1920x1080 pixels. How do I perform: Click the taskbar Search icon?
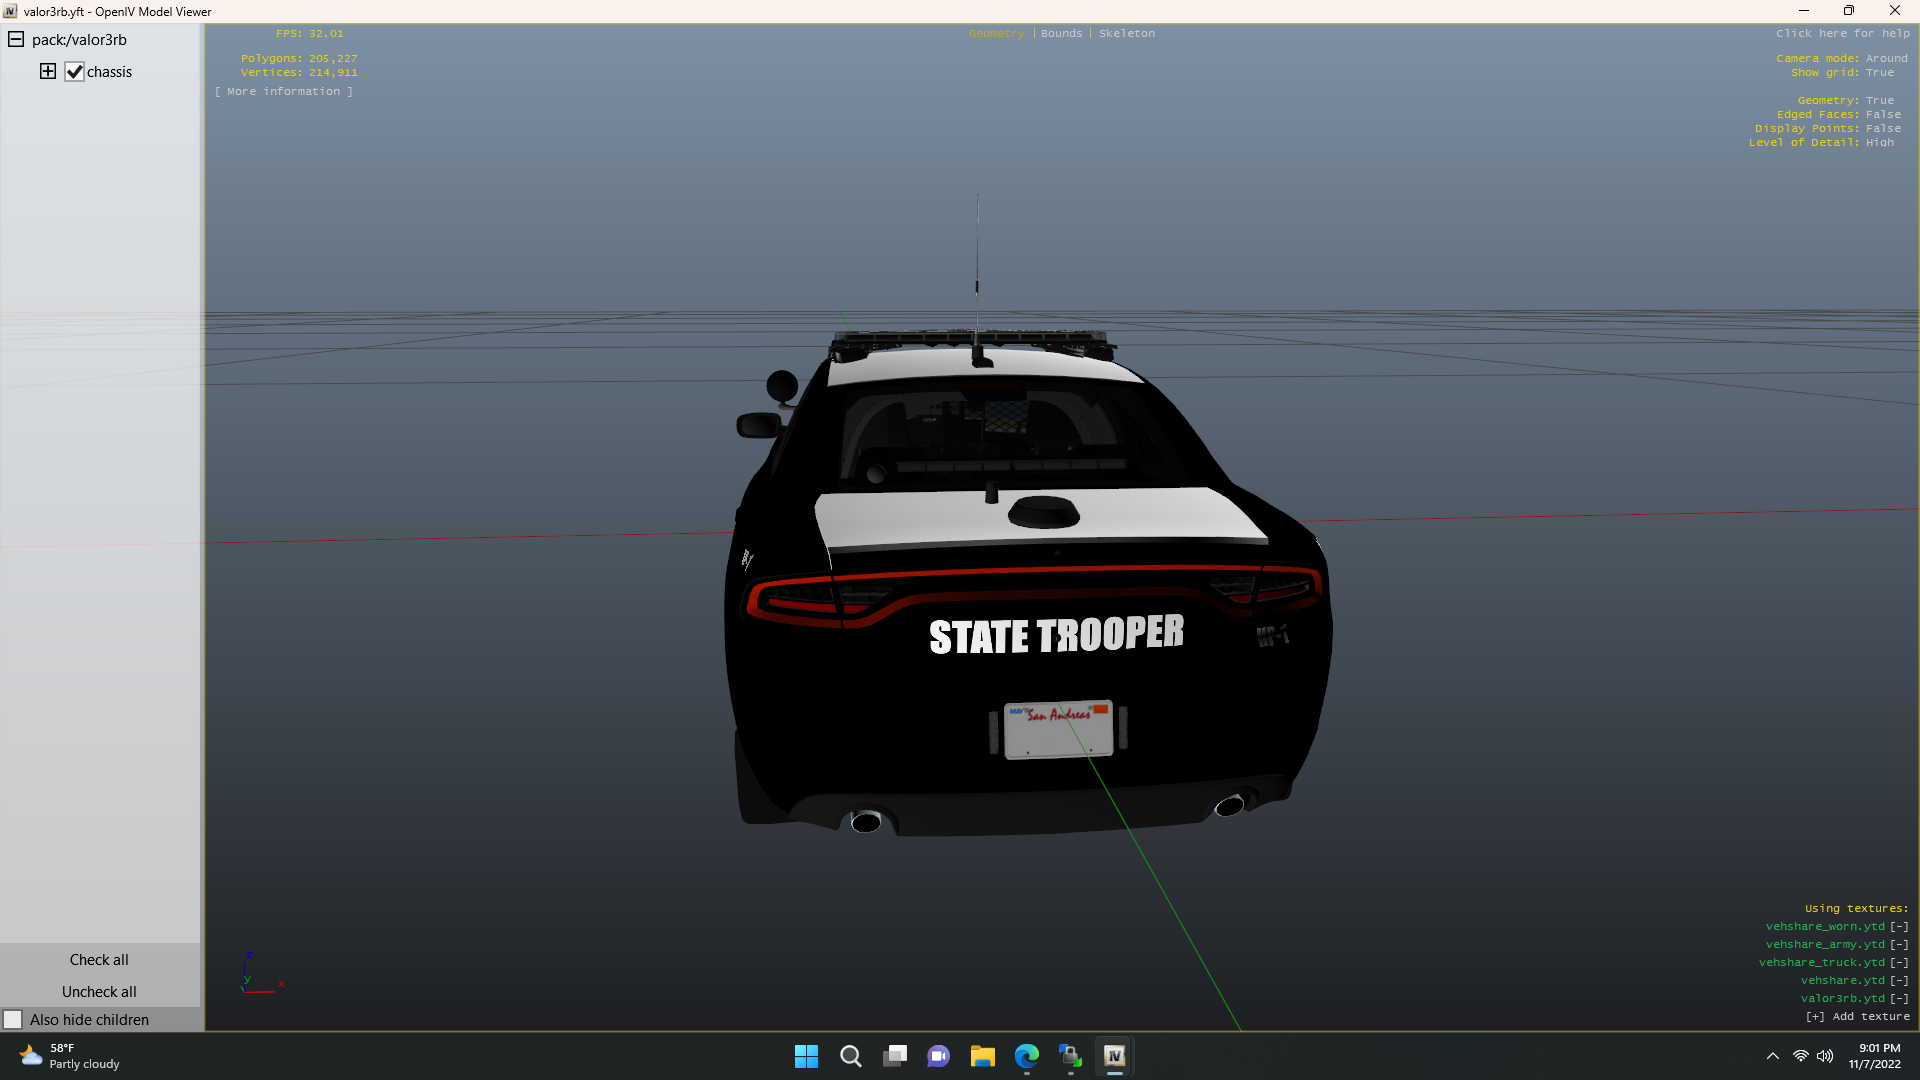(x=851, y=1056)
